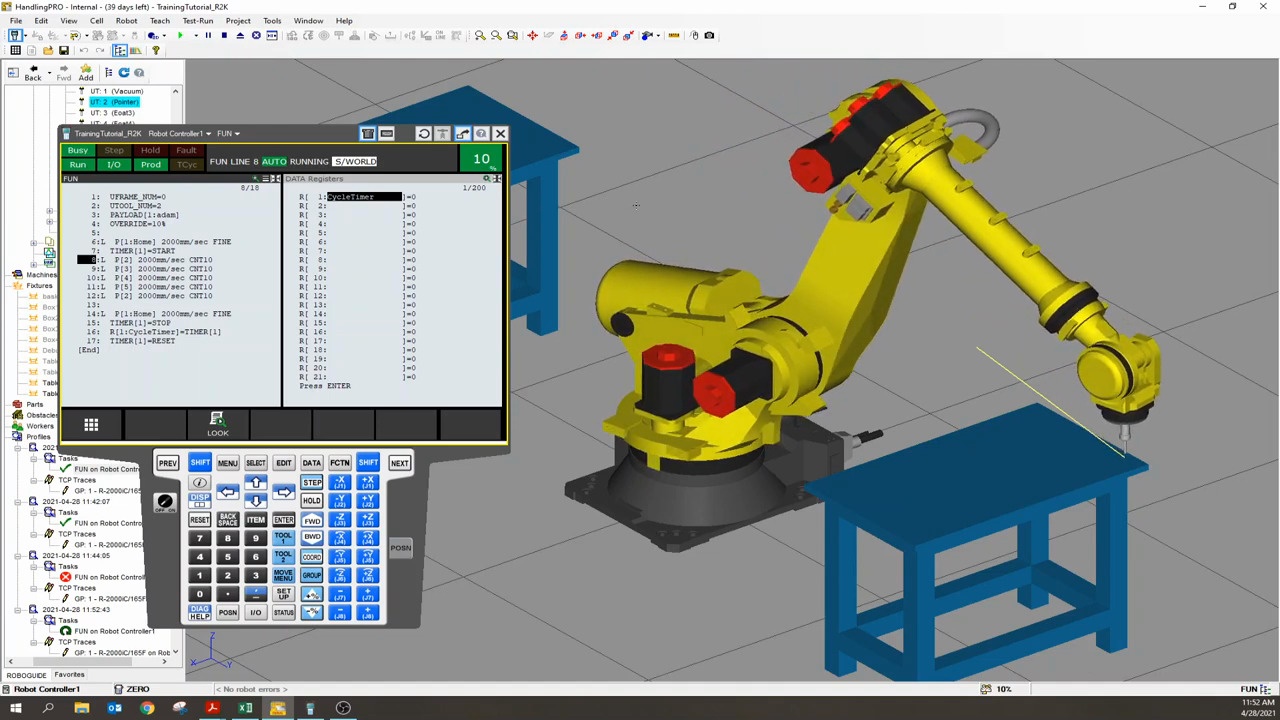This screenshot has width=1280, height=720.
Task: Pause the simulation using the toolbar pause icon
Action: click(208, 35)
